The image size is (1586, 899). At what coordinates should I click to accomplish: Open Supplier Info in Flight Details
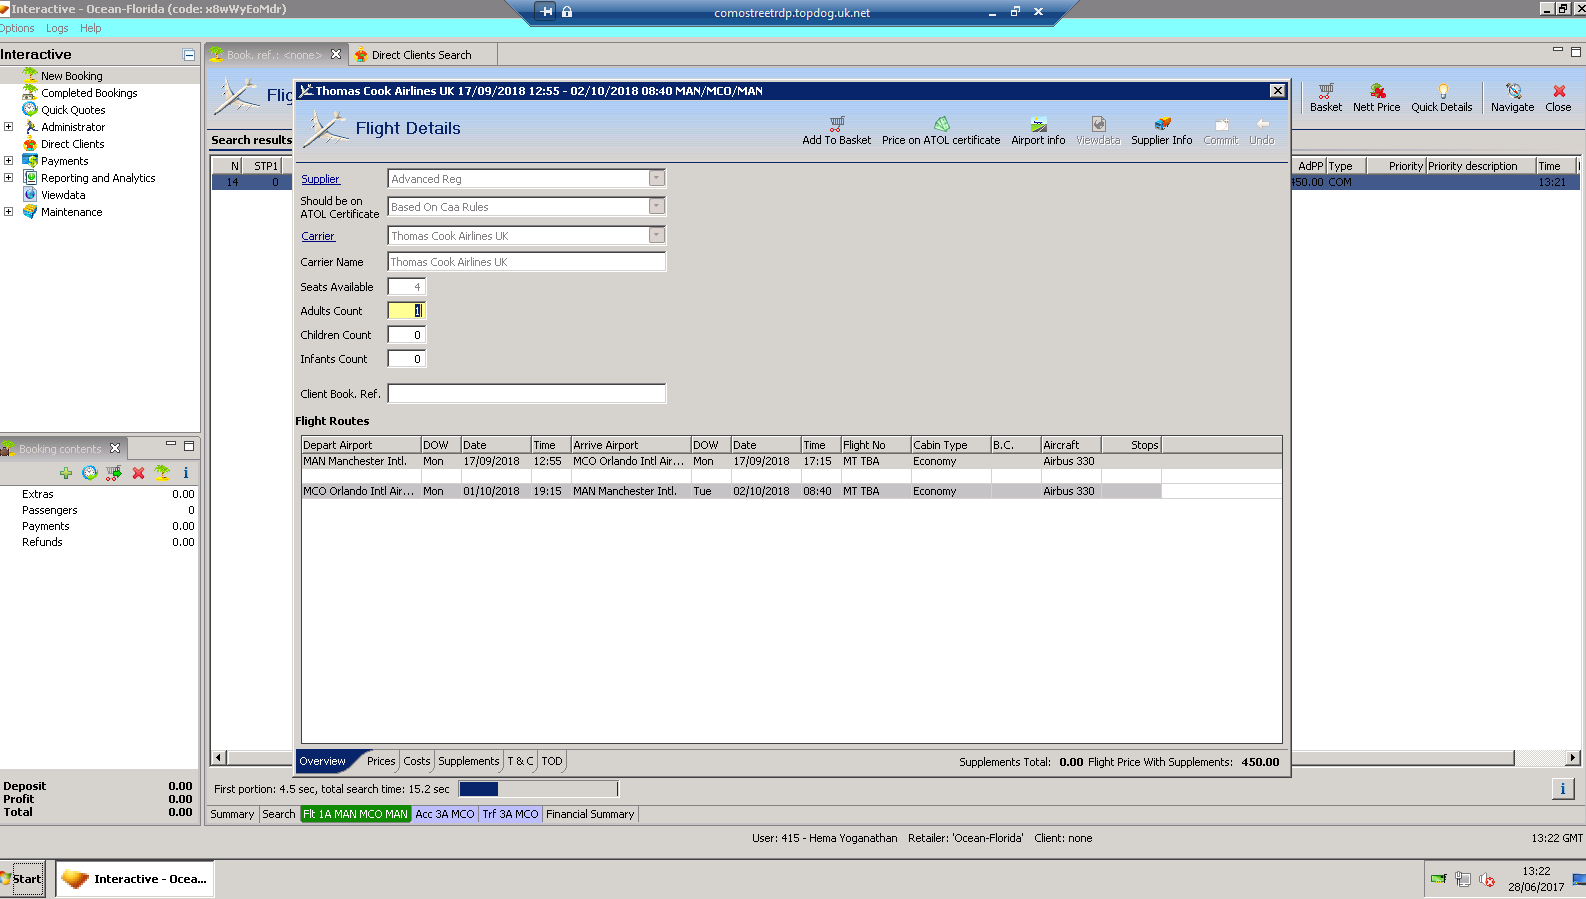pos(1162,131)
